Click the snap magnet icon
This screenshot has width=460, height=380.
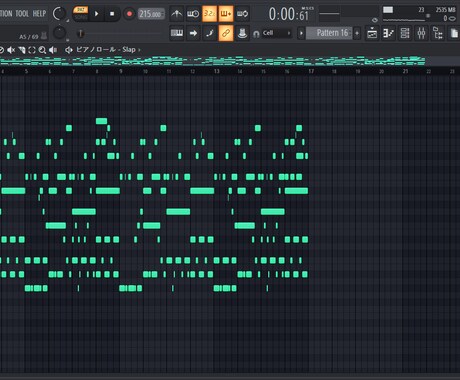(256, 34)
